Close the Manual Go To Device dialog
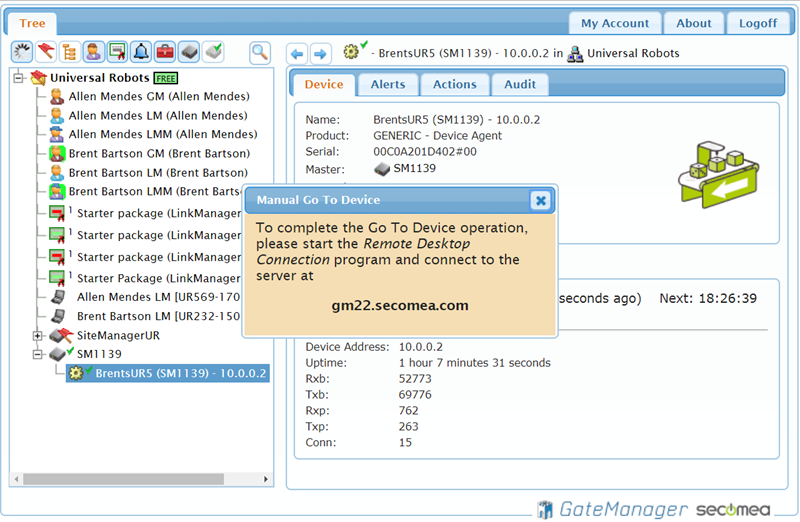 pos(540,200)
